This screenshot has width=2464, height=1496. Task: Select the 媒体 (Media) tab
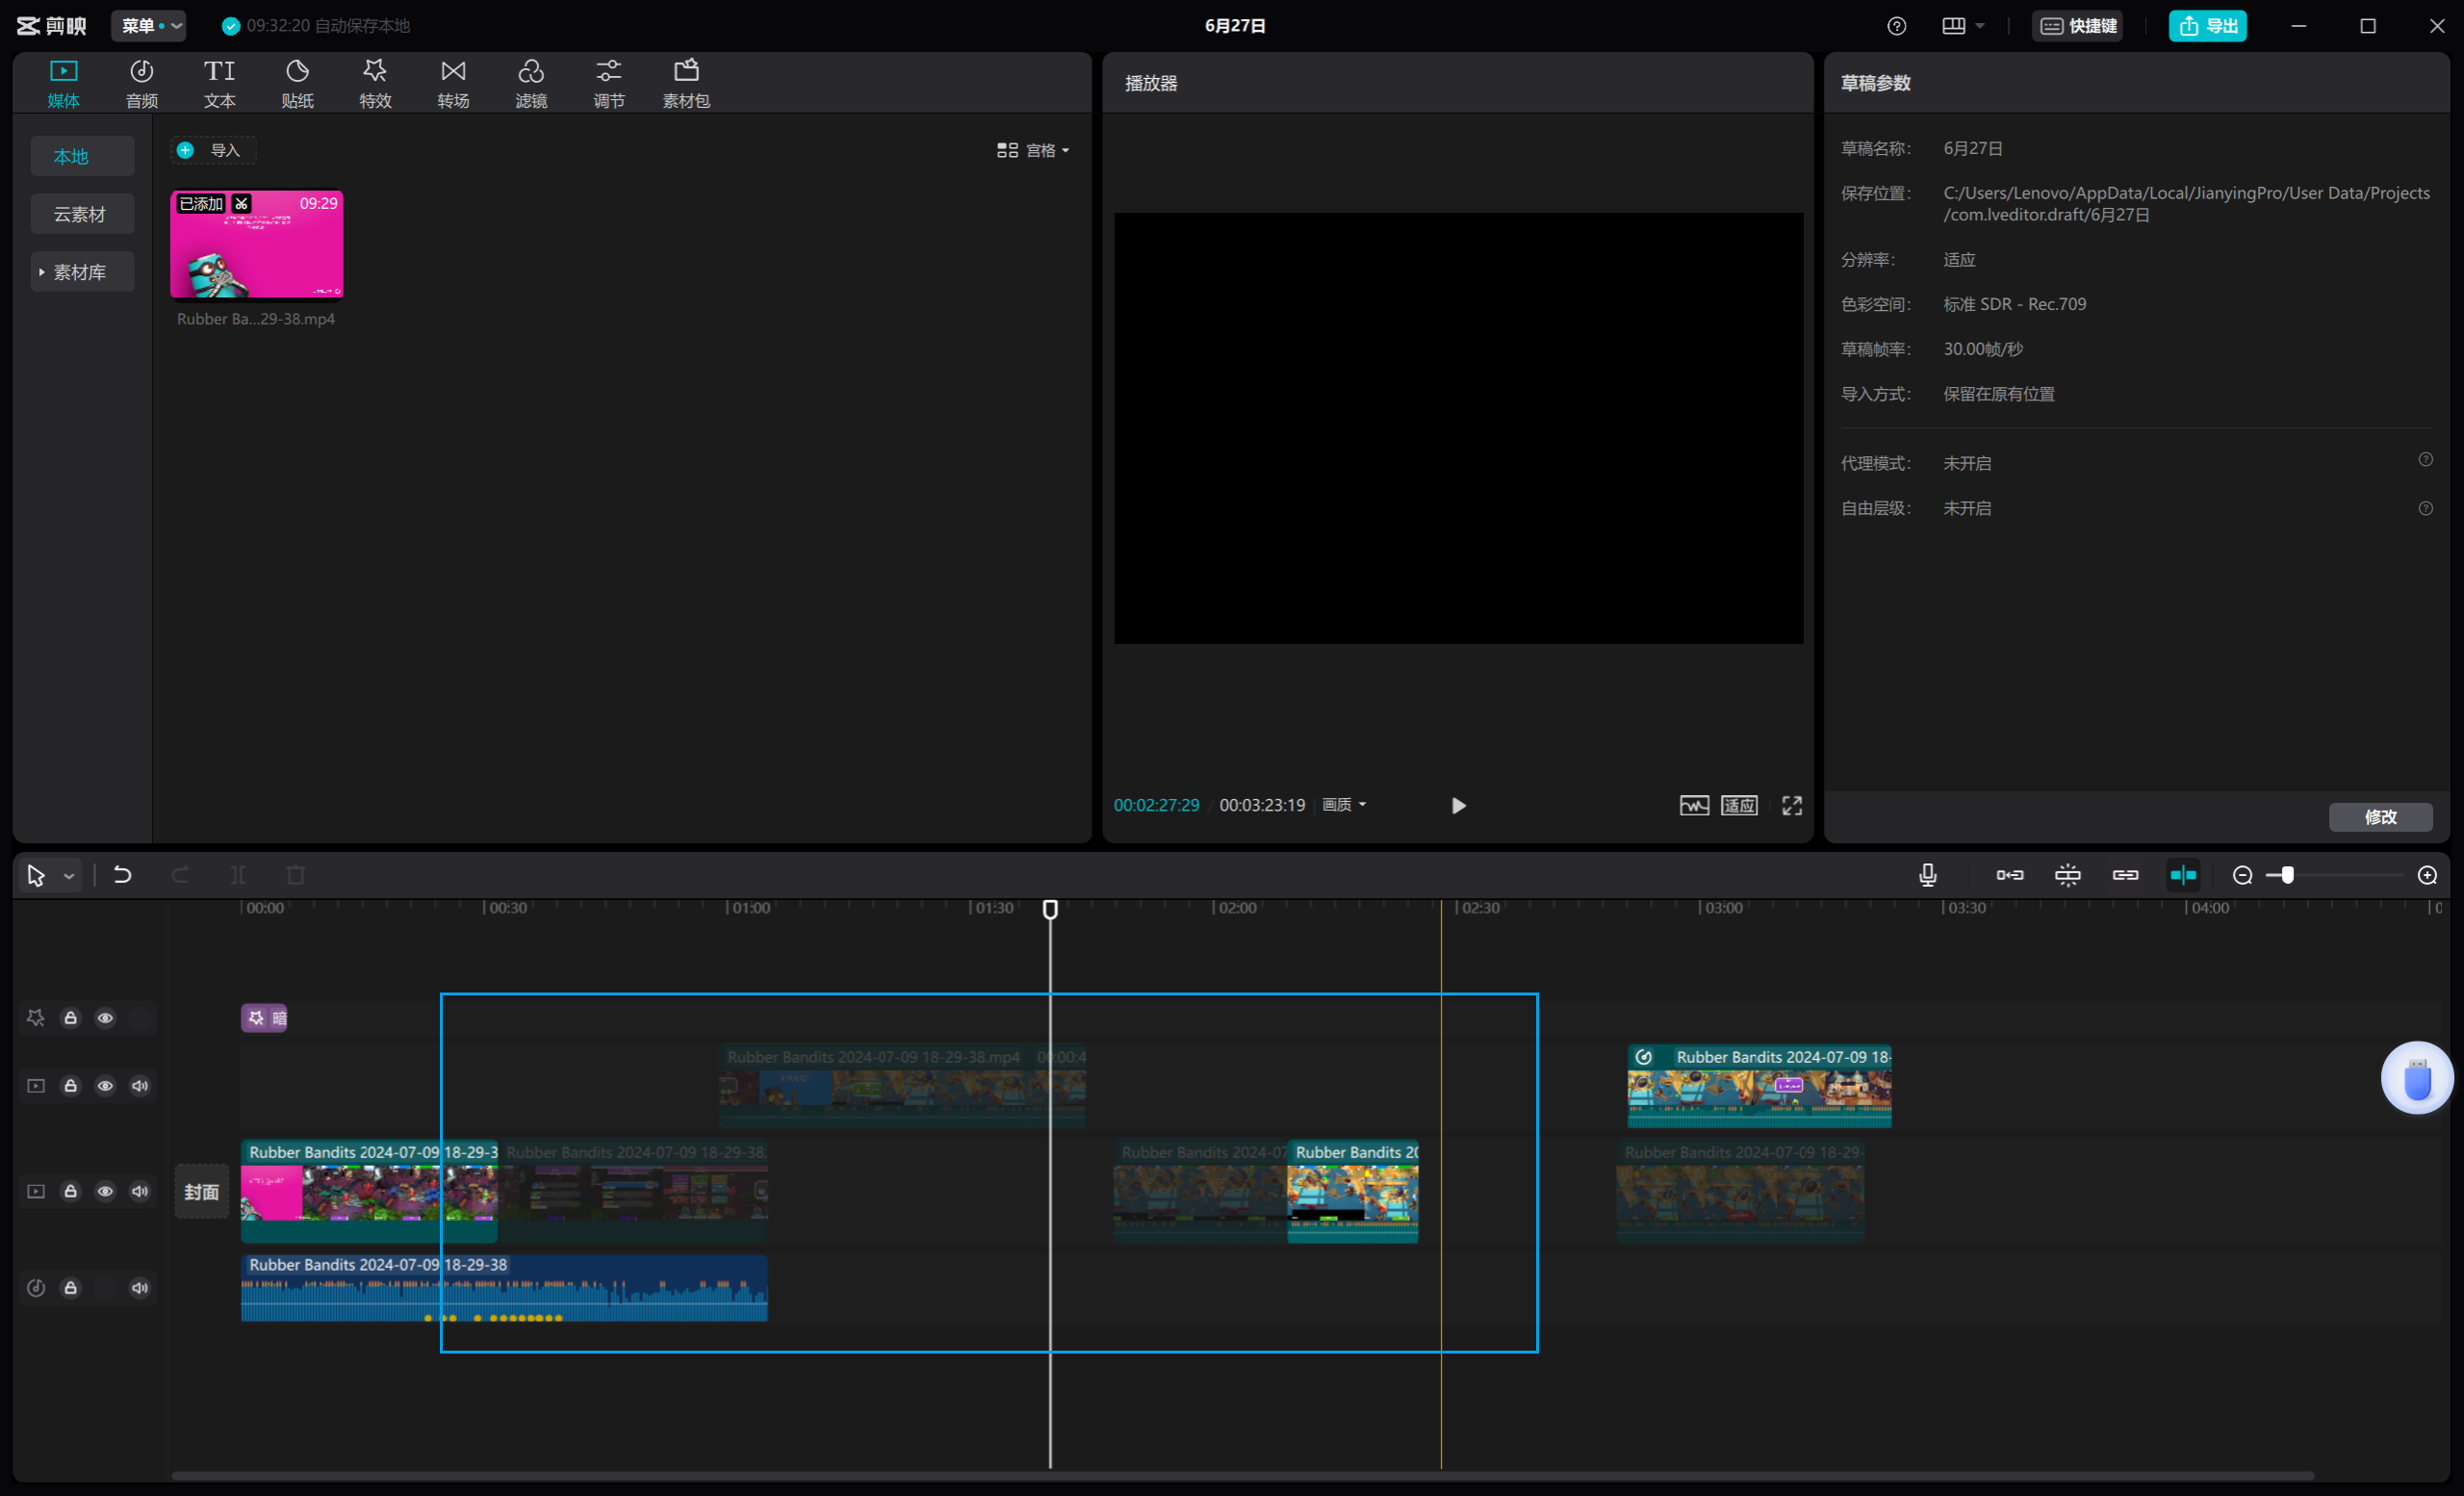click(x=63, y=83)
